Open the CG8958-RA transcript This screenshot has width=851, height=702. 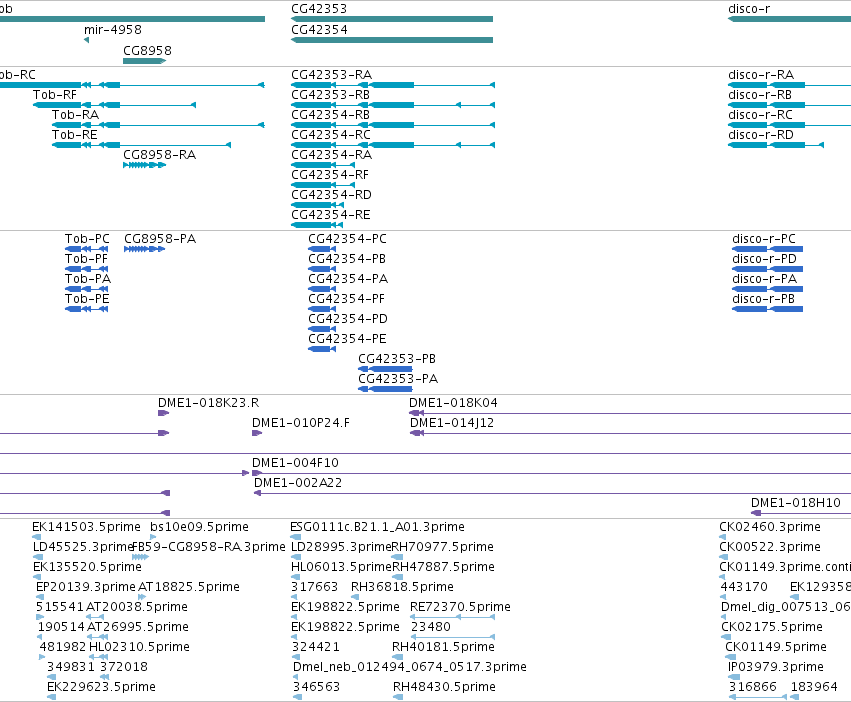coord(144,165)
